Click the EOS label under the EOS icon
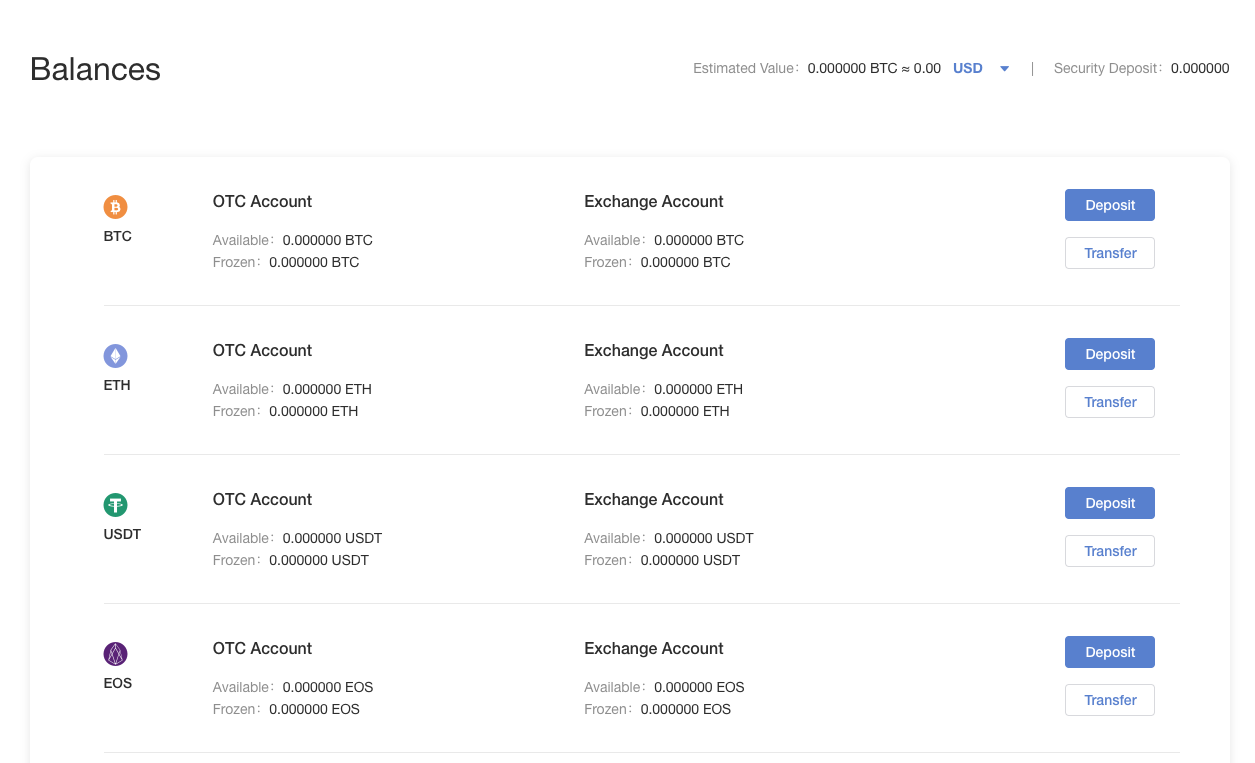Screen dimensions: 1255x763 click(x=118, y=683)
